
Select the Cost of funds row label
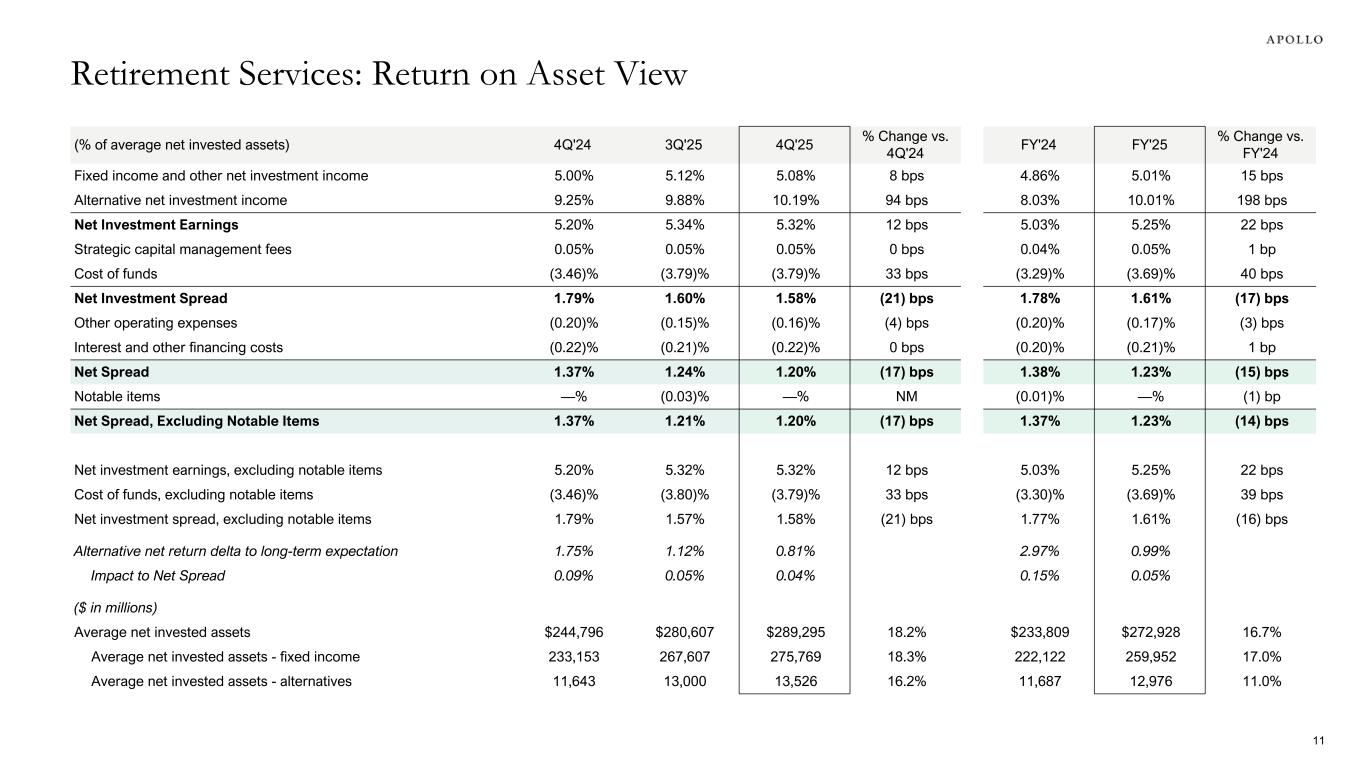coord(116,274)
